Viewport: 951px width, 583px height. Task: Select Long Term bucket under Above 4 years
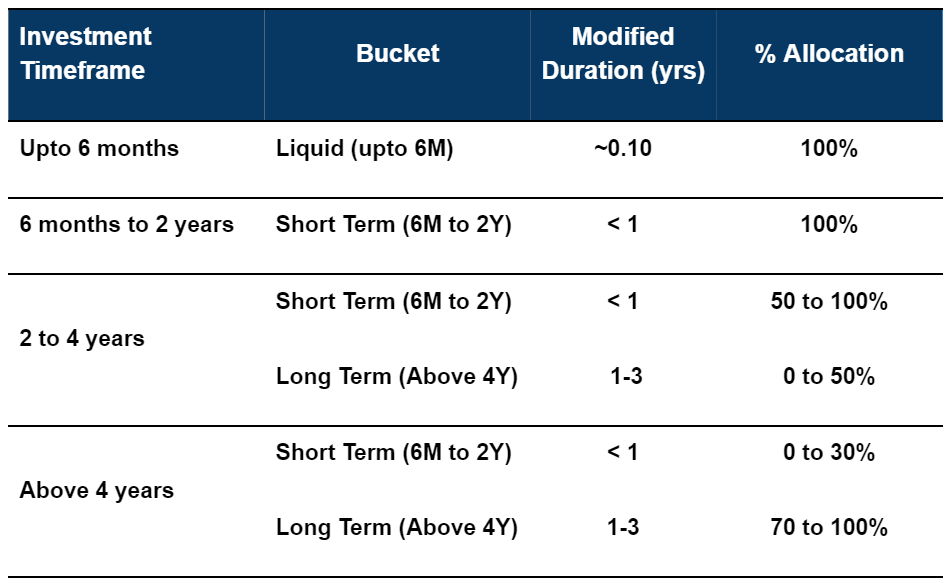[x=396, y=528]
